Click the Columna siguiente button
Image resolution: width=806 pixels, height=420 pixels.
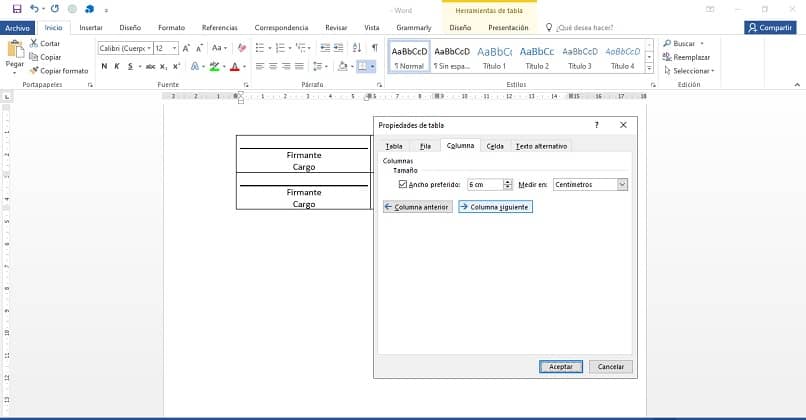[495, 207]
